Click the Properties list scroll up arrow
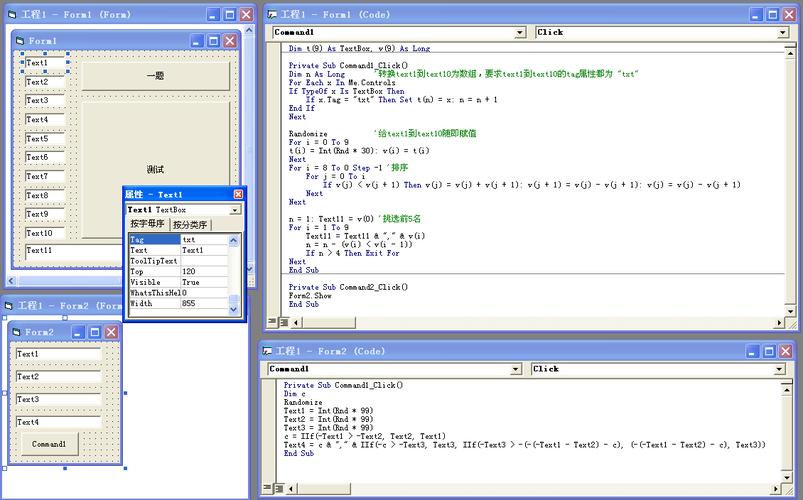803x500 pixels. (x=234, y=240)
